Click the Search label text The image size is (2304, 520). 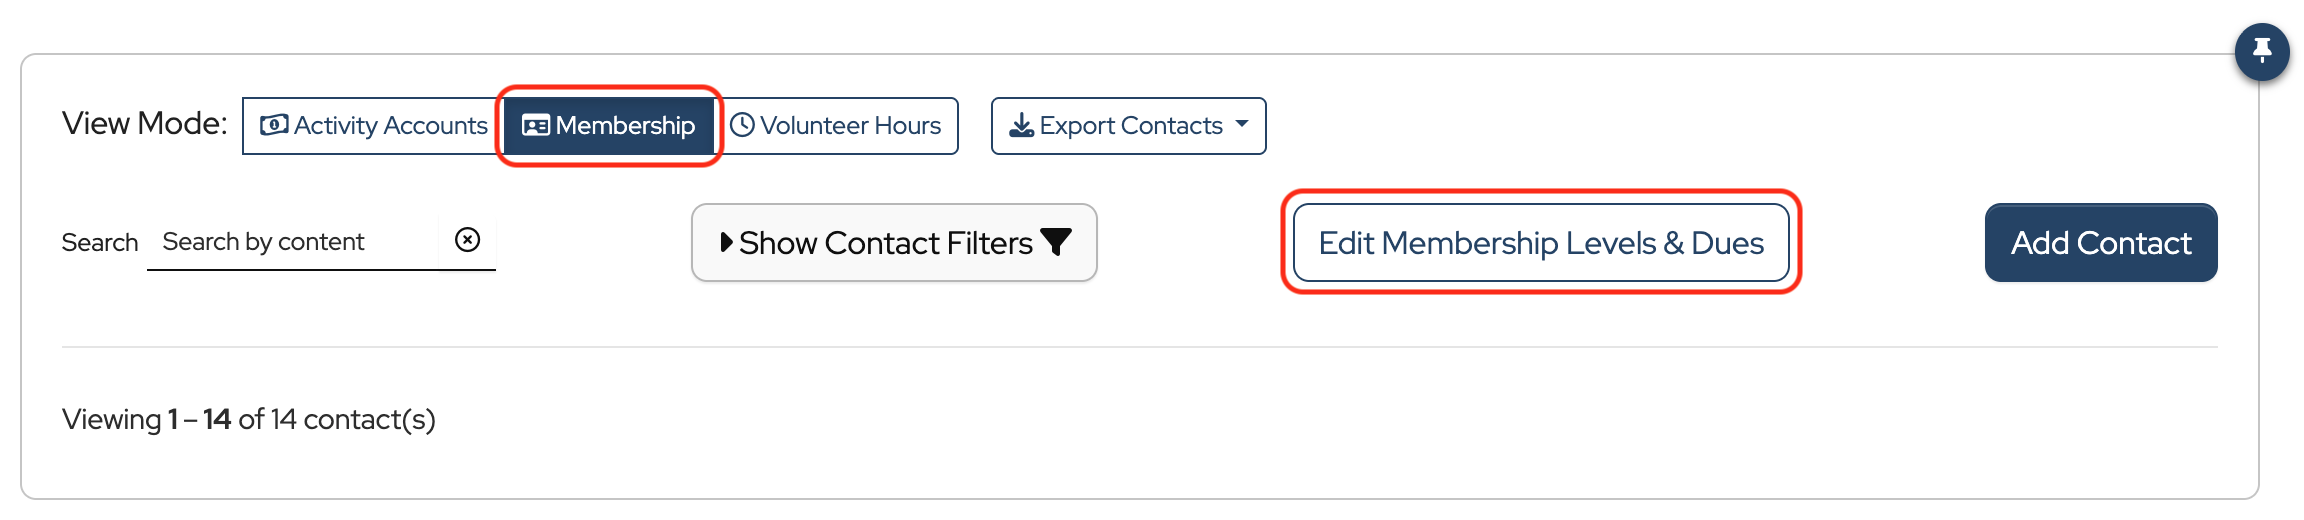100,242
